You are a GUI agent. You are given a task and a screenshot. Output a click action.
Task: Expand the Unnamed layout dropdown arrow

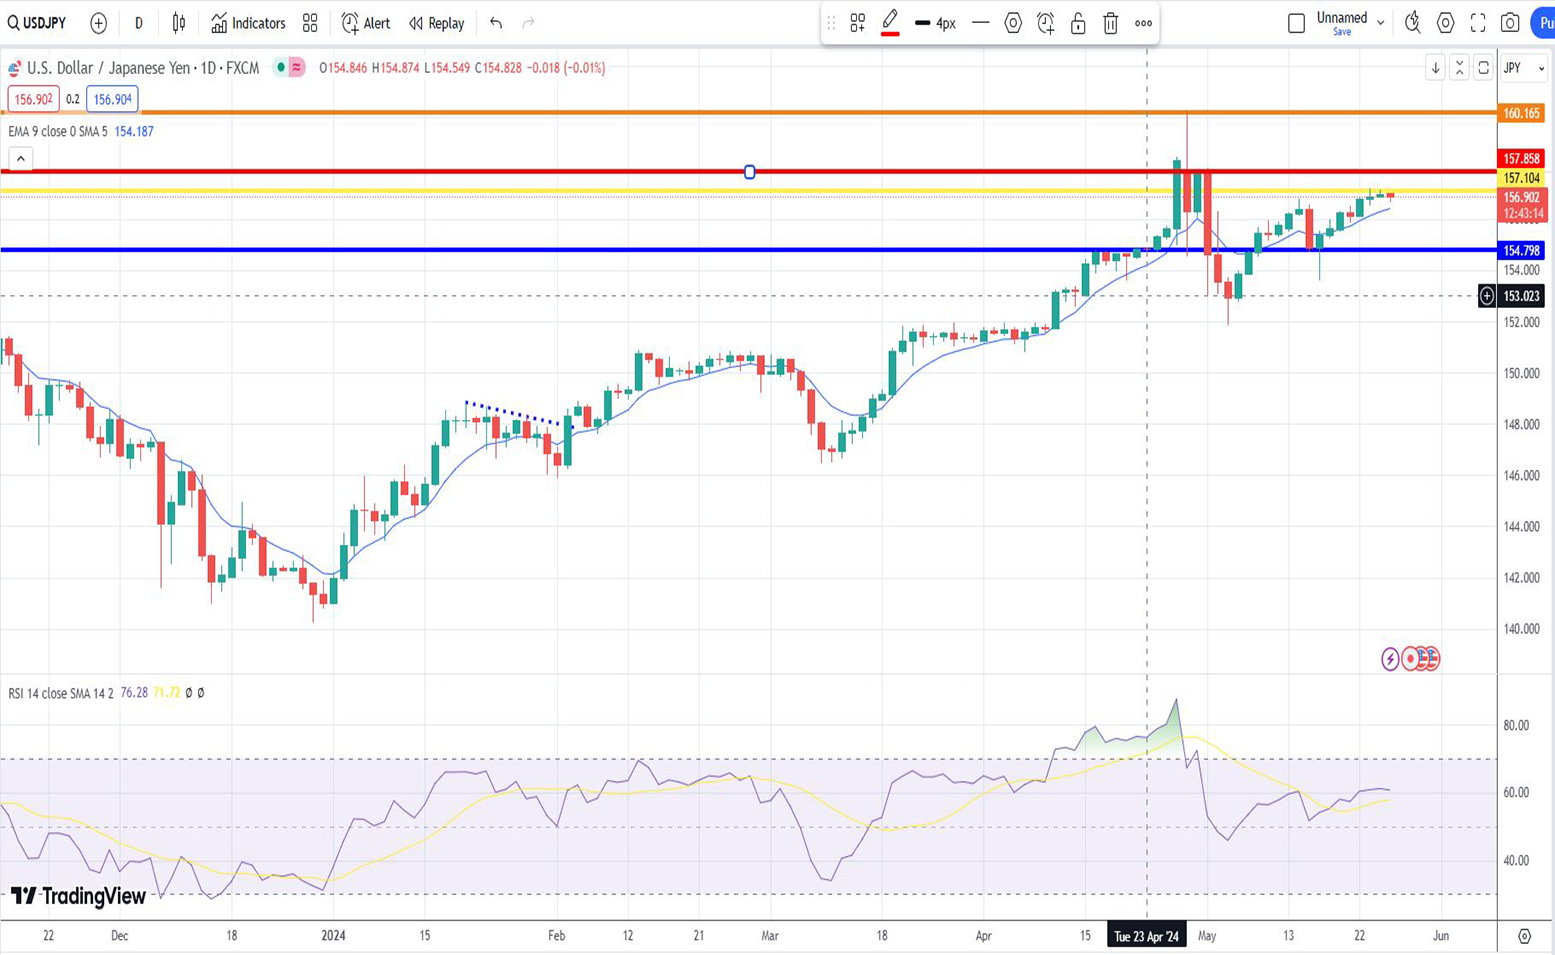click(1380, 23)
